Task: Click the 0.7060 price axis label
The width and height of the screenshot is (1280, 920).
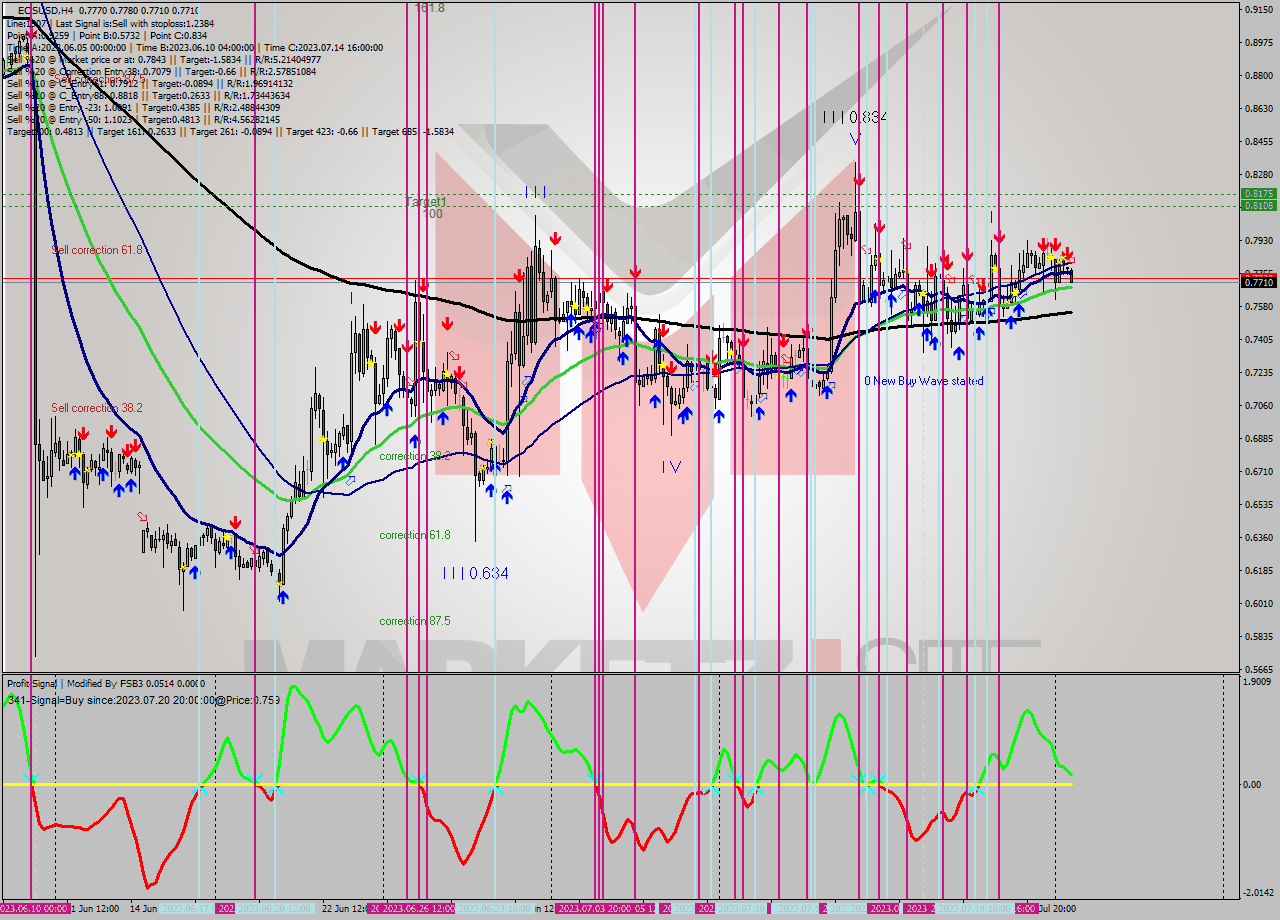Action: 1257,405
